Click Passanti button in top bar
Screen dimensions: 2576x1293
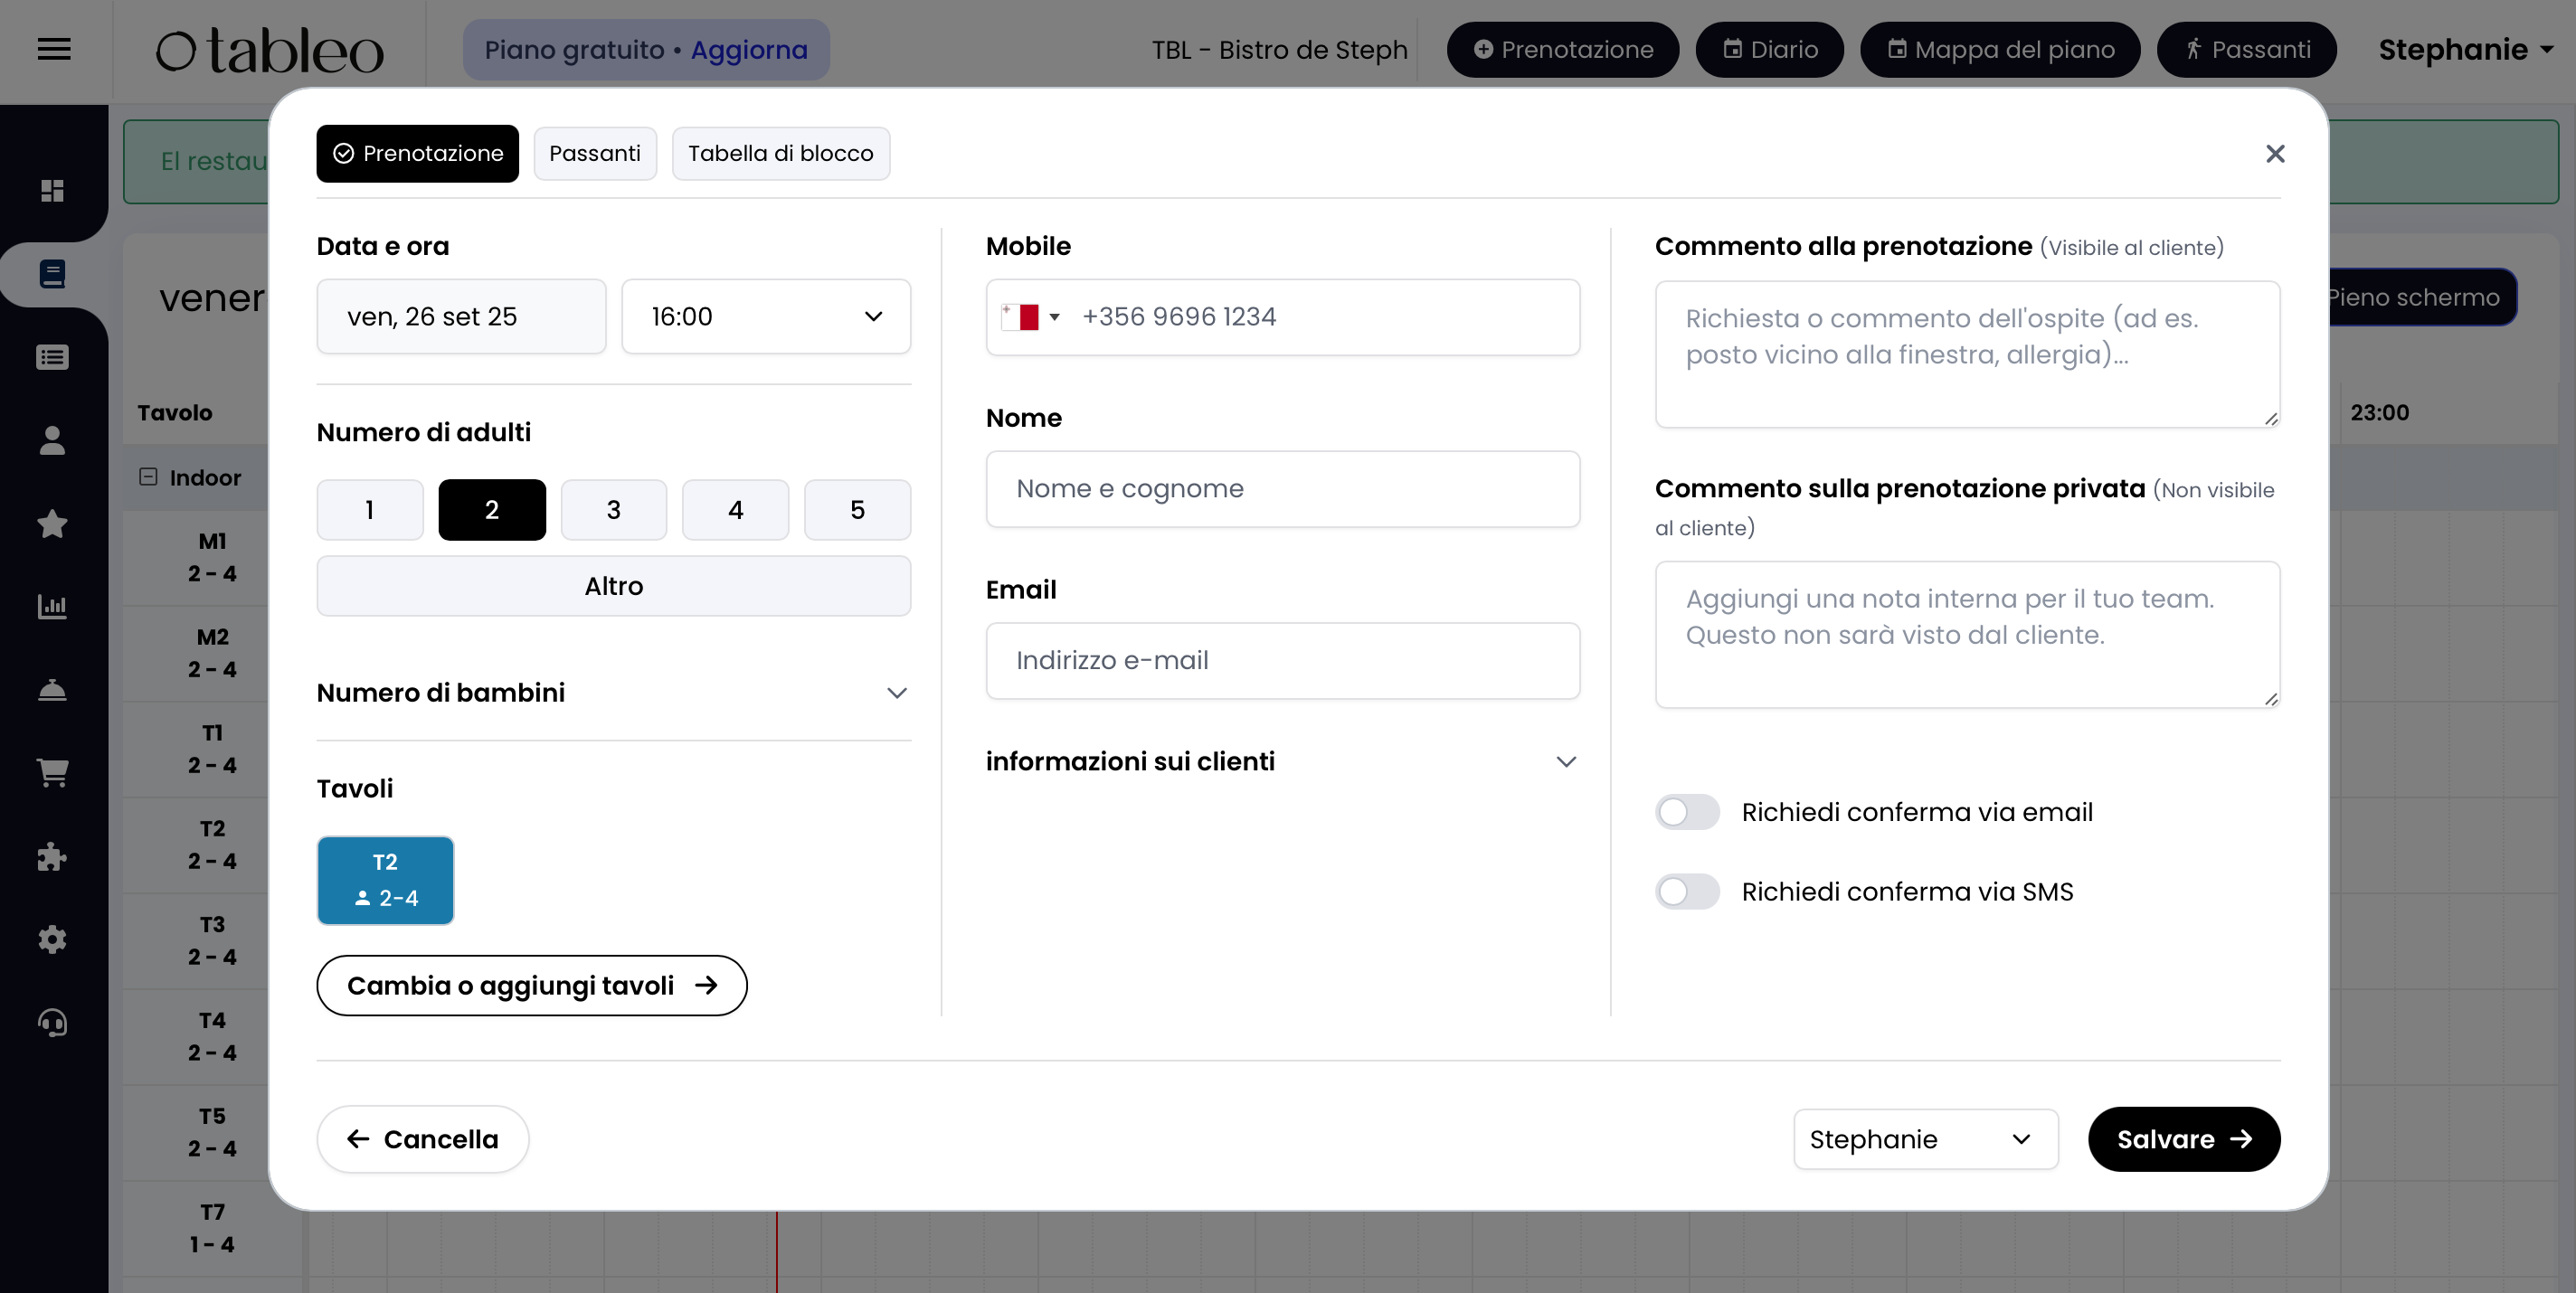click(2246, 50)
